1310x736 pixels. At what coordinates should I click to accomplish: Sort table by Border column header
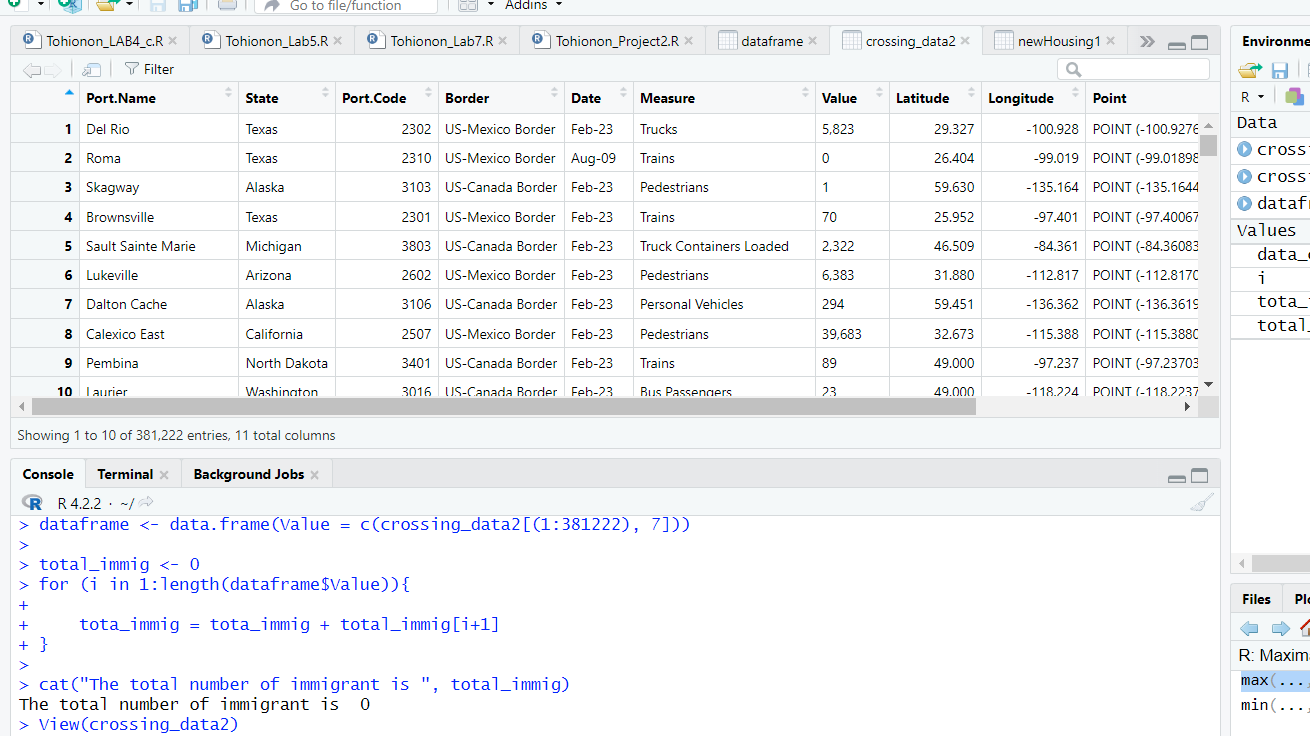tap(501, 98)
